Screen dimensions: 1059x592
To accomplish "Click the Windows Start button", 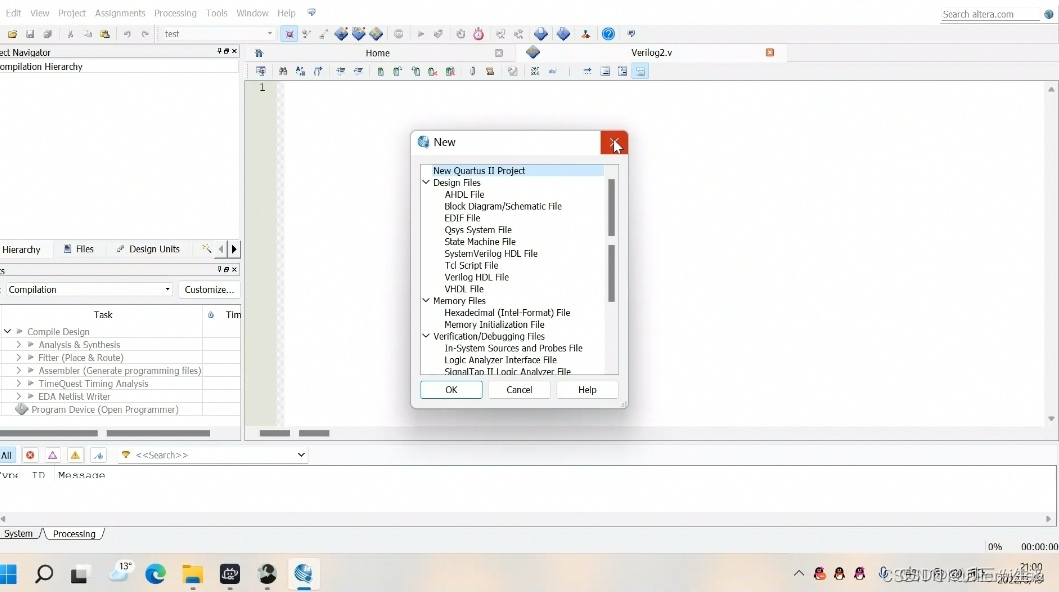I will (8, 574).
